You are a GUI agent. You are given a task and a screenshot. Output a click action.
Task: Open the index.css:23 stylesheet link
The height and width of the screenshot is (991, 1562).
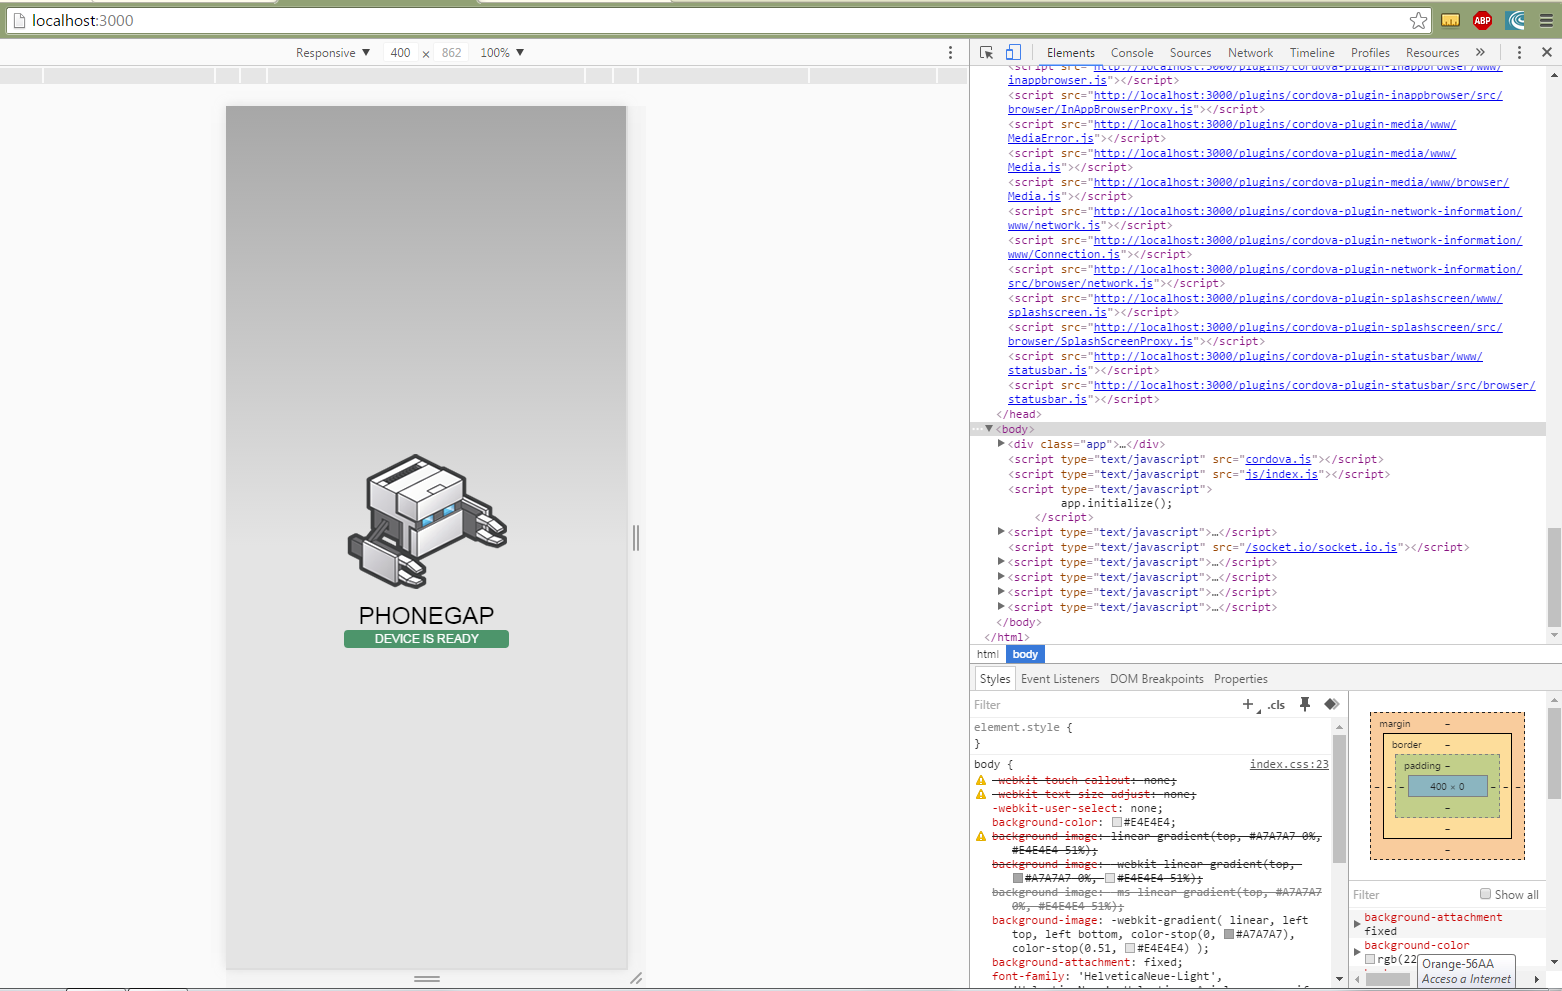[x=1288, y=764]
